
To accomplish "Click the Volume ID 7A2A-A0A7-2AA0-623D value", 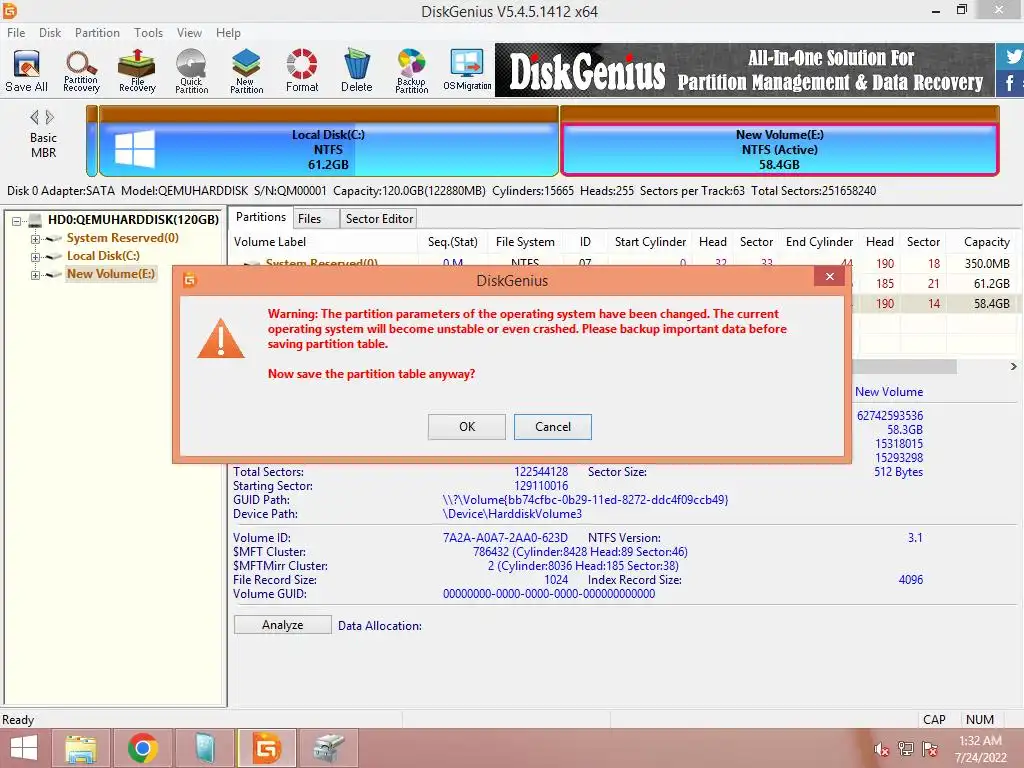I will 505,538.
